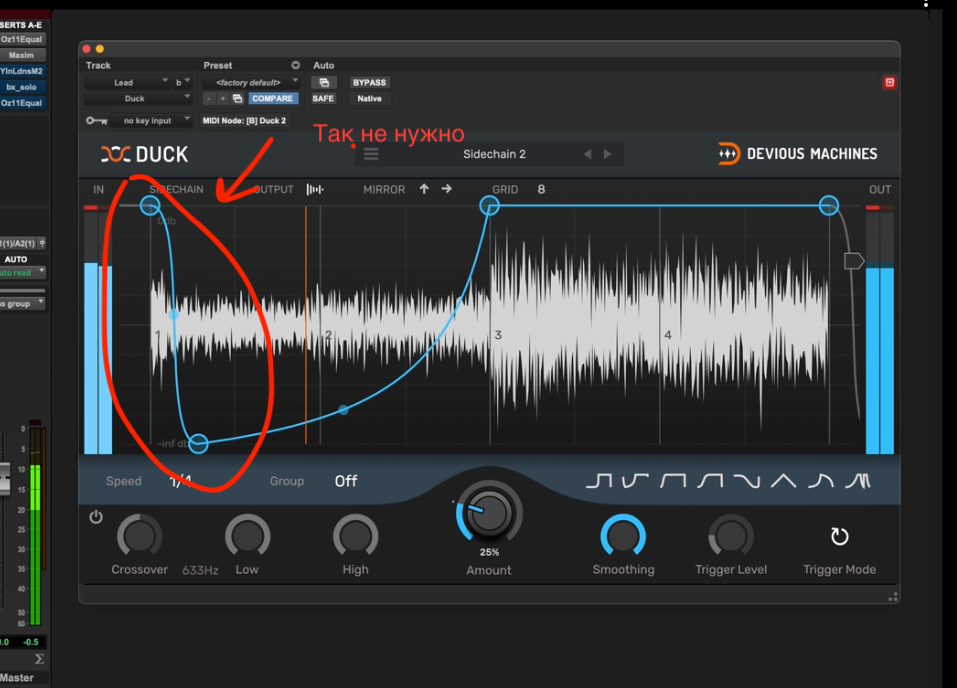
Task: Adjust the Crossover knob
Action: (139, 537)
